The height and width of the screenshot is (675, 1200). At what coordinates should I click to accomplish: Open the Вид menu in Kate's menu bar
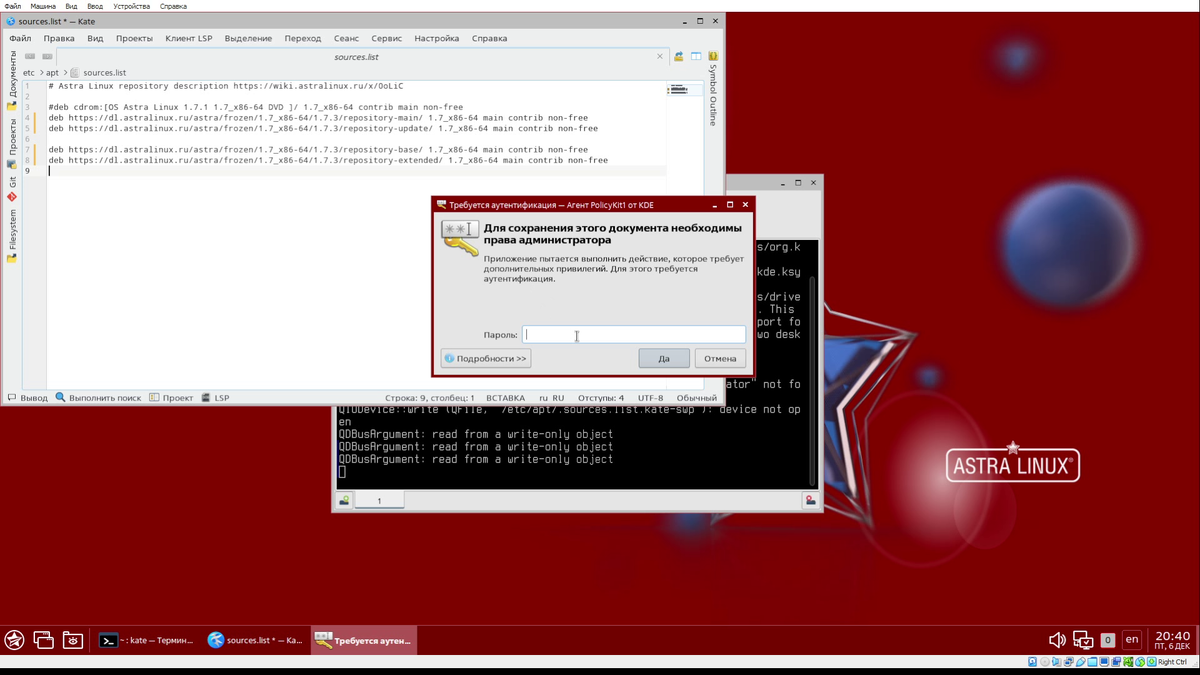pos(95,38)
